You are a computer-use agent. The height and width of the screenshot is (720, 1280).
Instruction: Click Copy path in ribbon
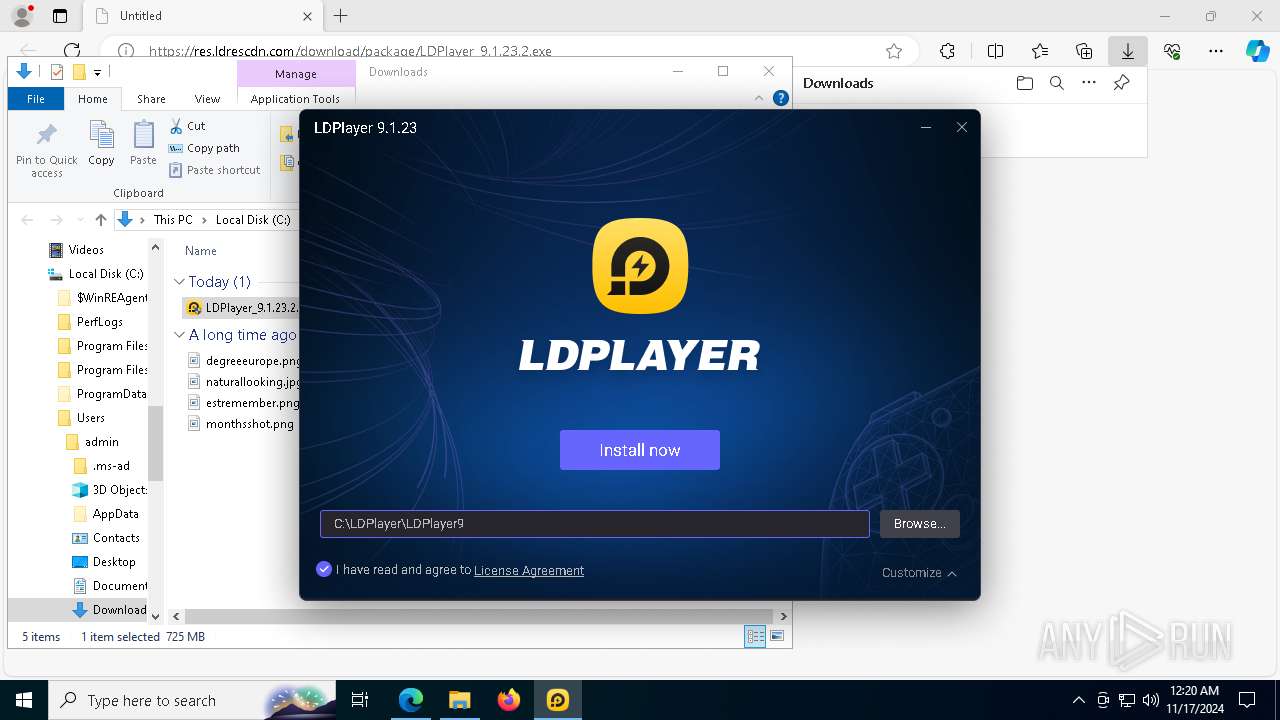[x=204, y=148]
